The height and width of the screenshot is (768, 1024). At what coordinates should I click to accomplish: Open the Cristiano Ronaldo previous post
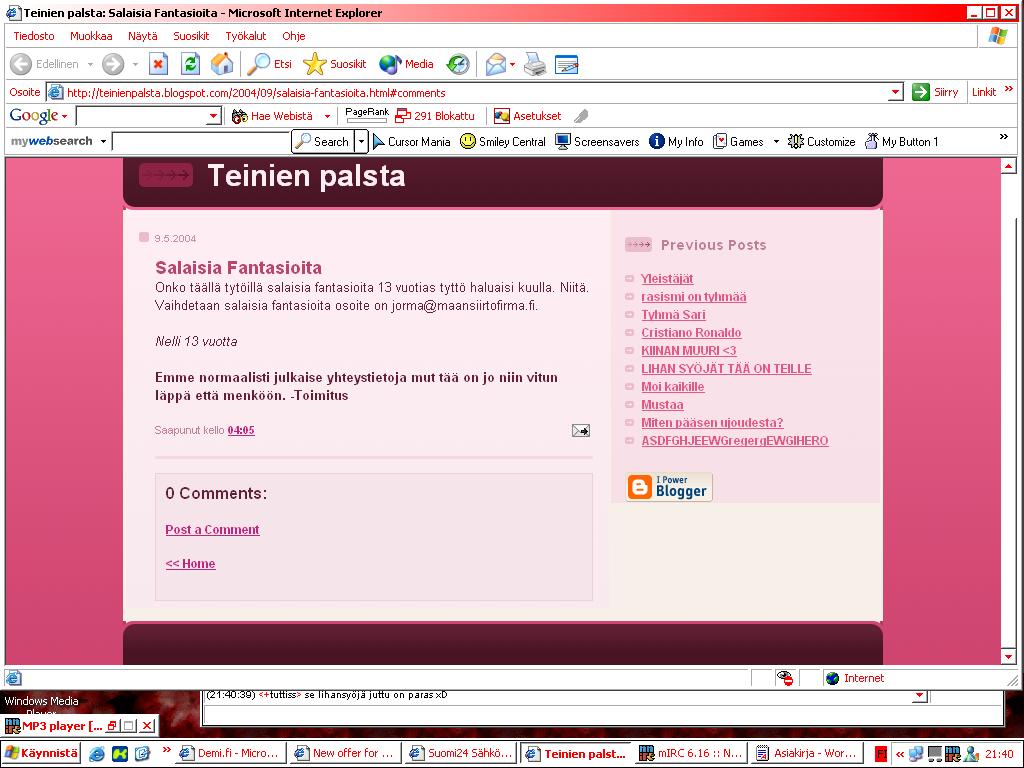[691, 333]
